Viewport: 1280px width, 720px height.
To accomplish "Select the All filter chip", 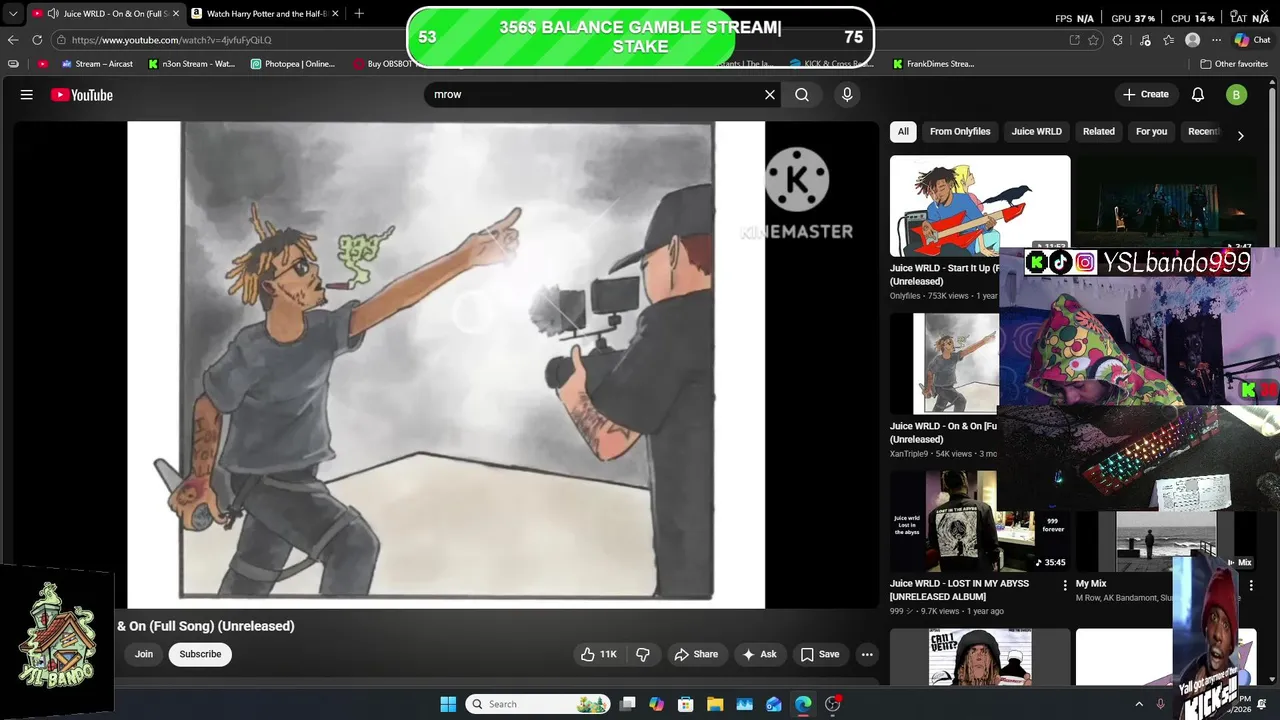I will [903, 131].
